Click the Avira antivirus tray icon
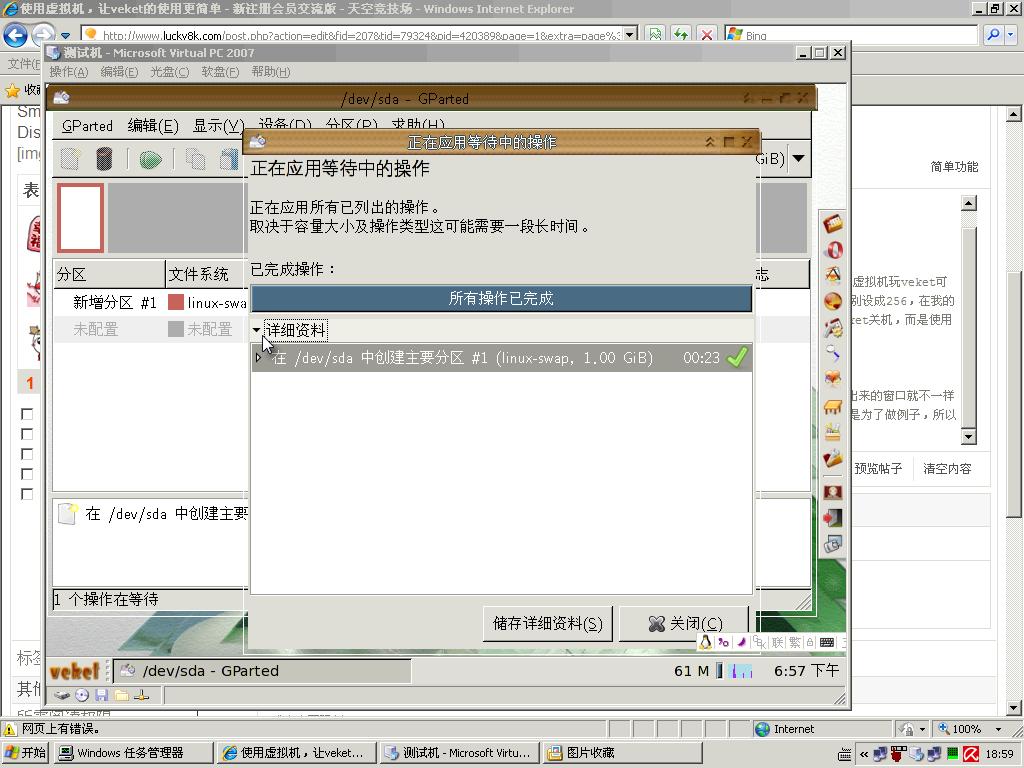 pos(971,754)
